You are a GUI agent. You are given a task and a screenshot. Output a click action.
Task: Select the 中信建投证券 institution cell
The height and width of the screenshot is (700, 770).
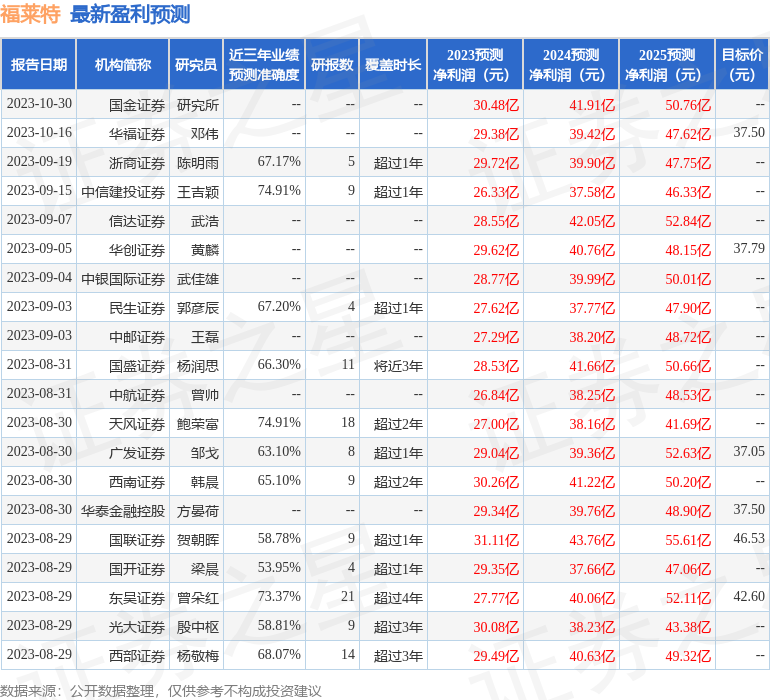(123, 192)
